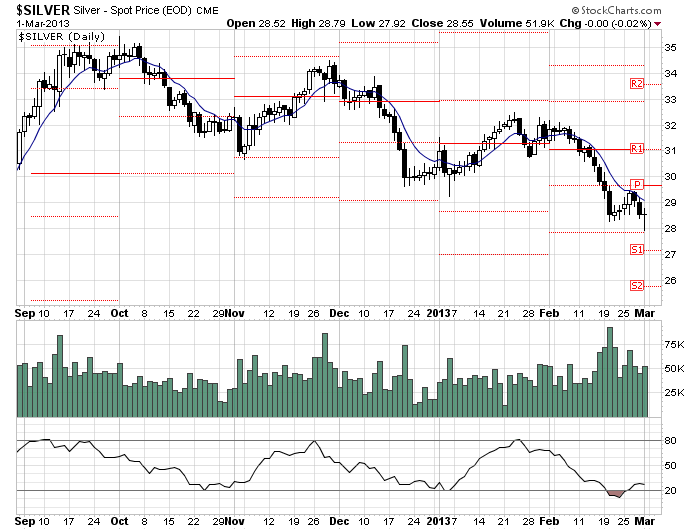
Task: Click 'Oct' on bottom date axis
Action: coord(119,521)
